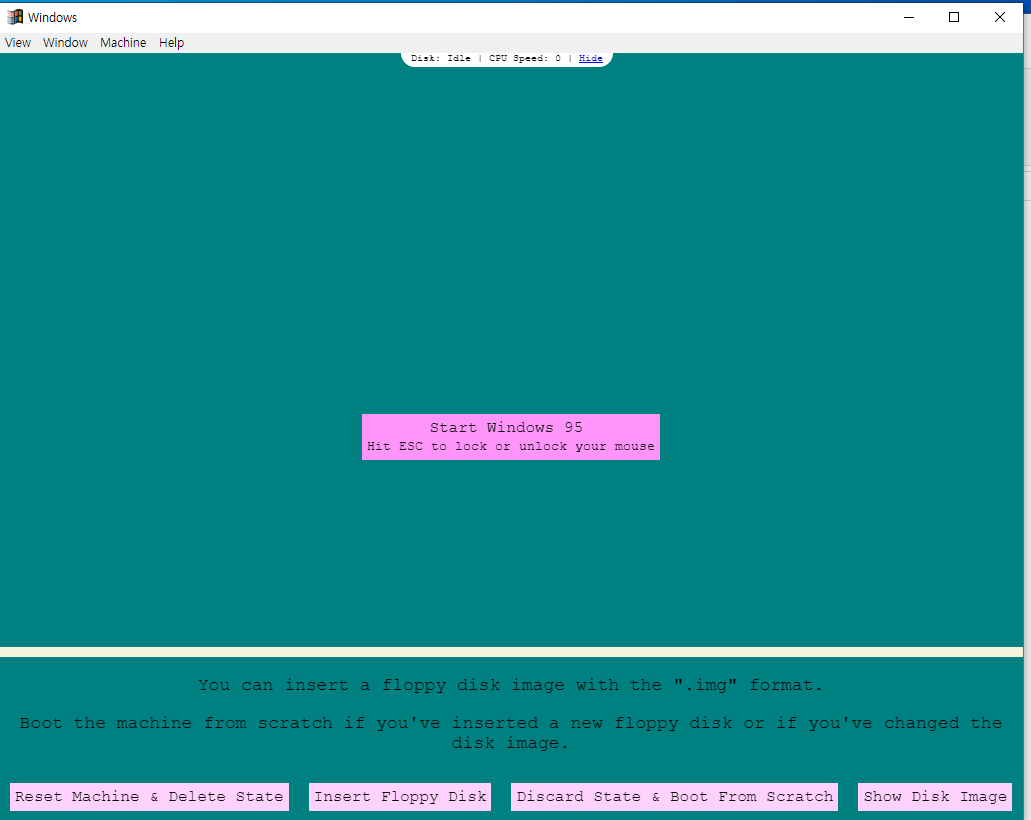Open the Machine menu

click(123, 43)
